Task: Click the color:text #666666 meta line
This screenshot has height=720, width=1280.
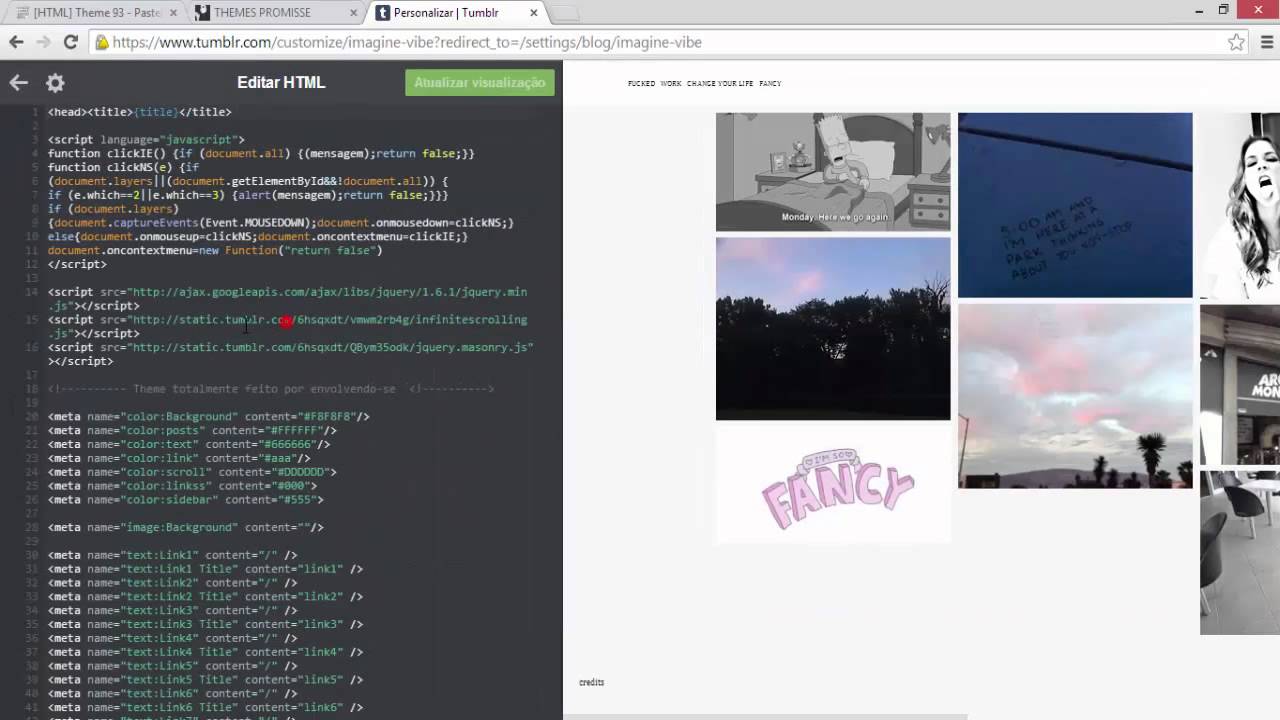Action: coord(189,444)
